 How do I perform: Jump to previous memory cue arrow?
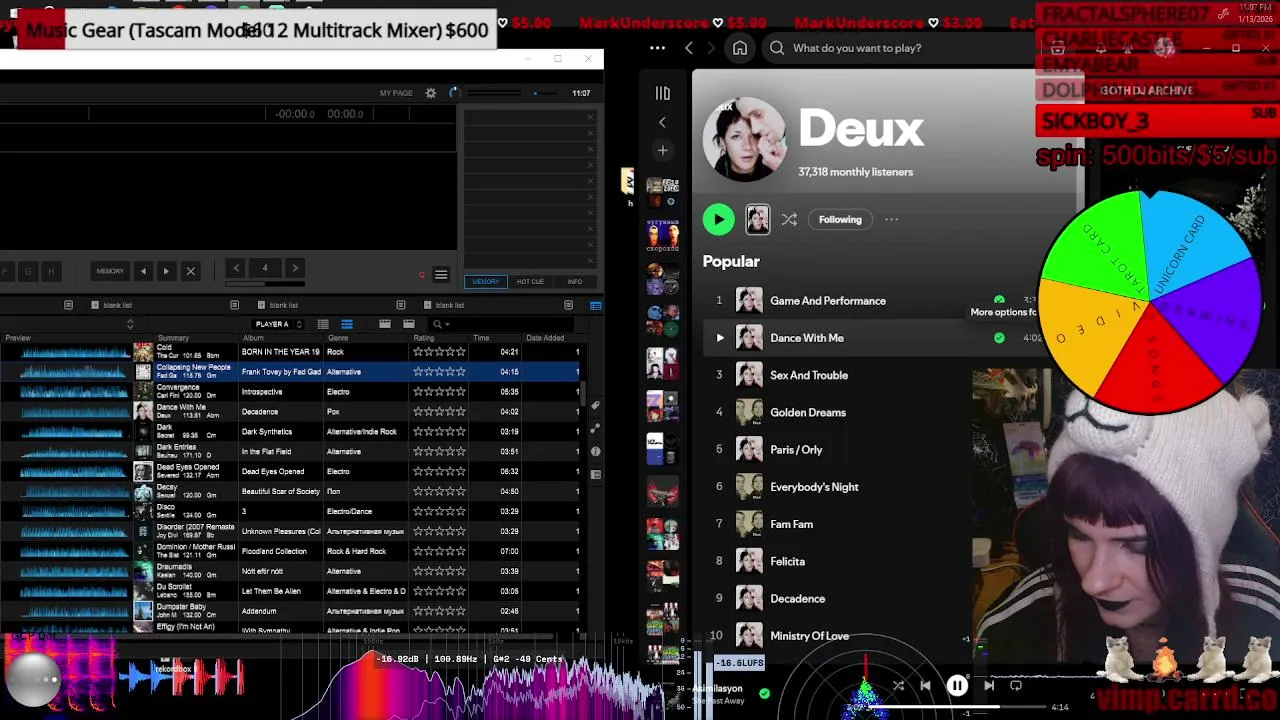(143, 271)
